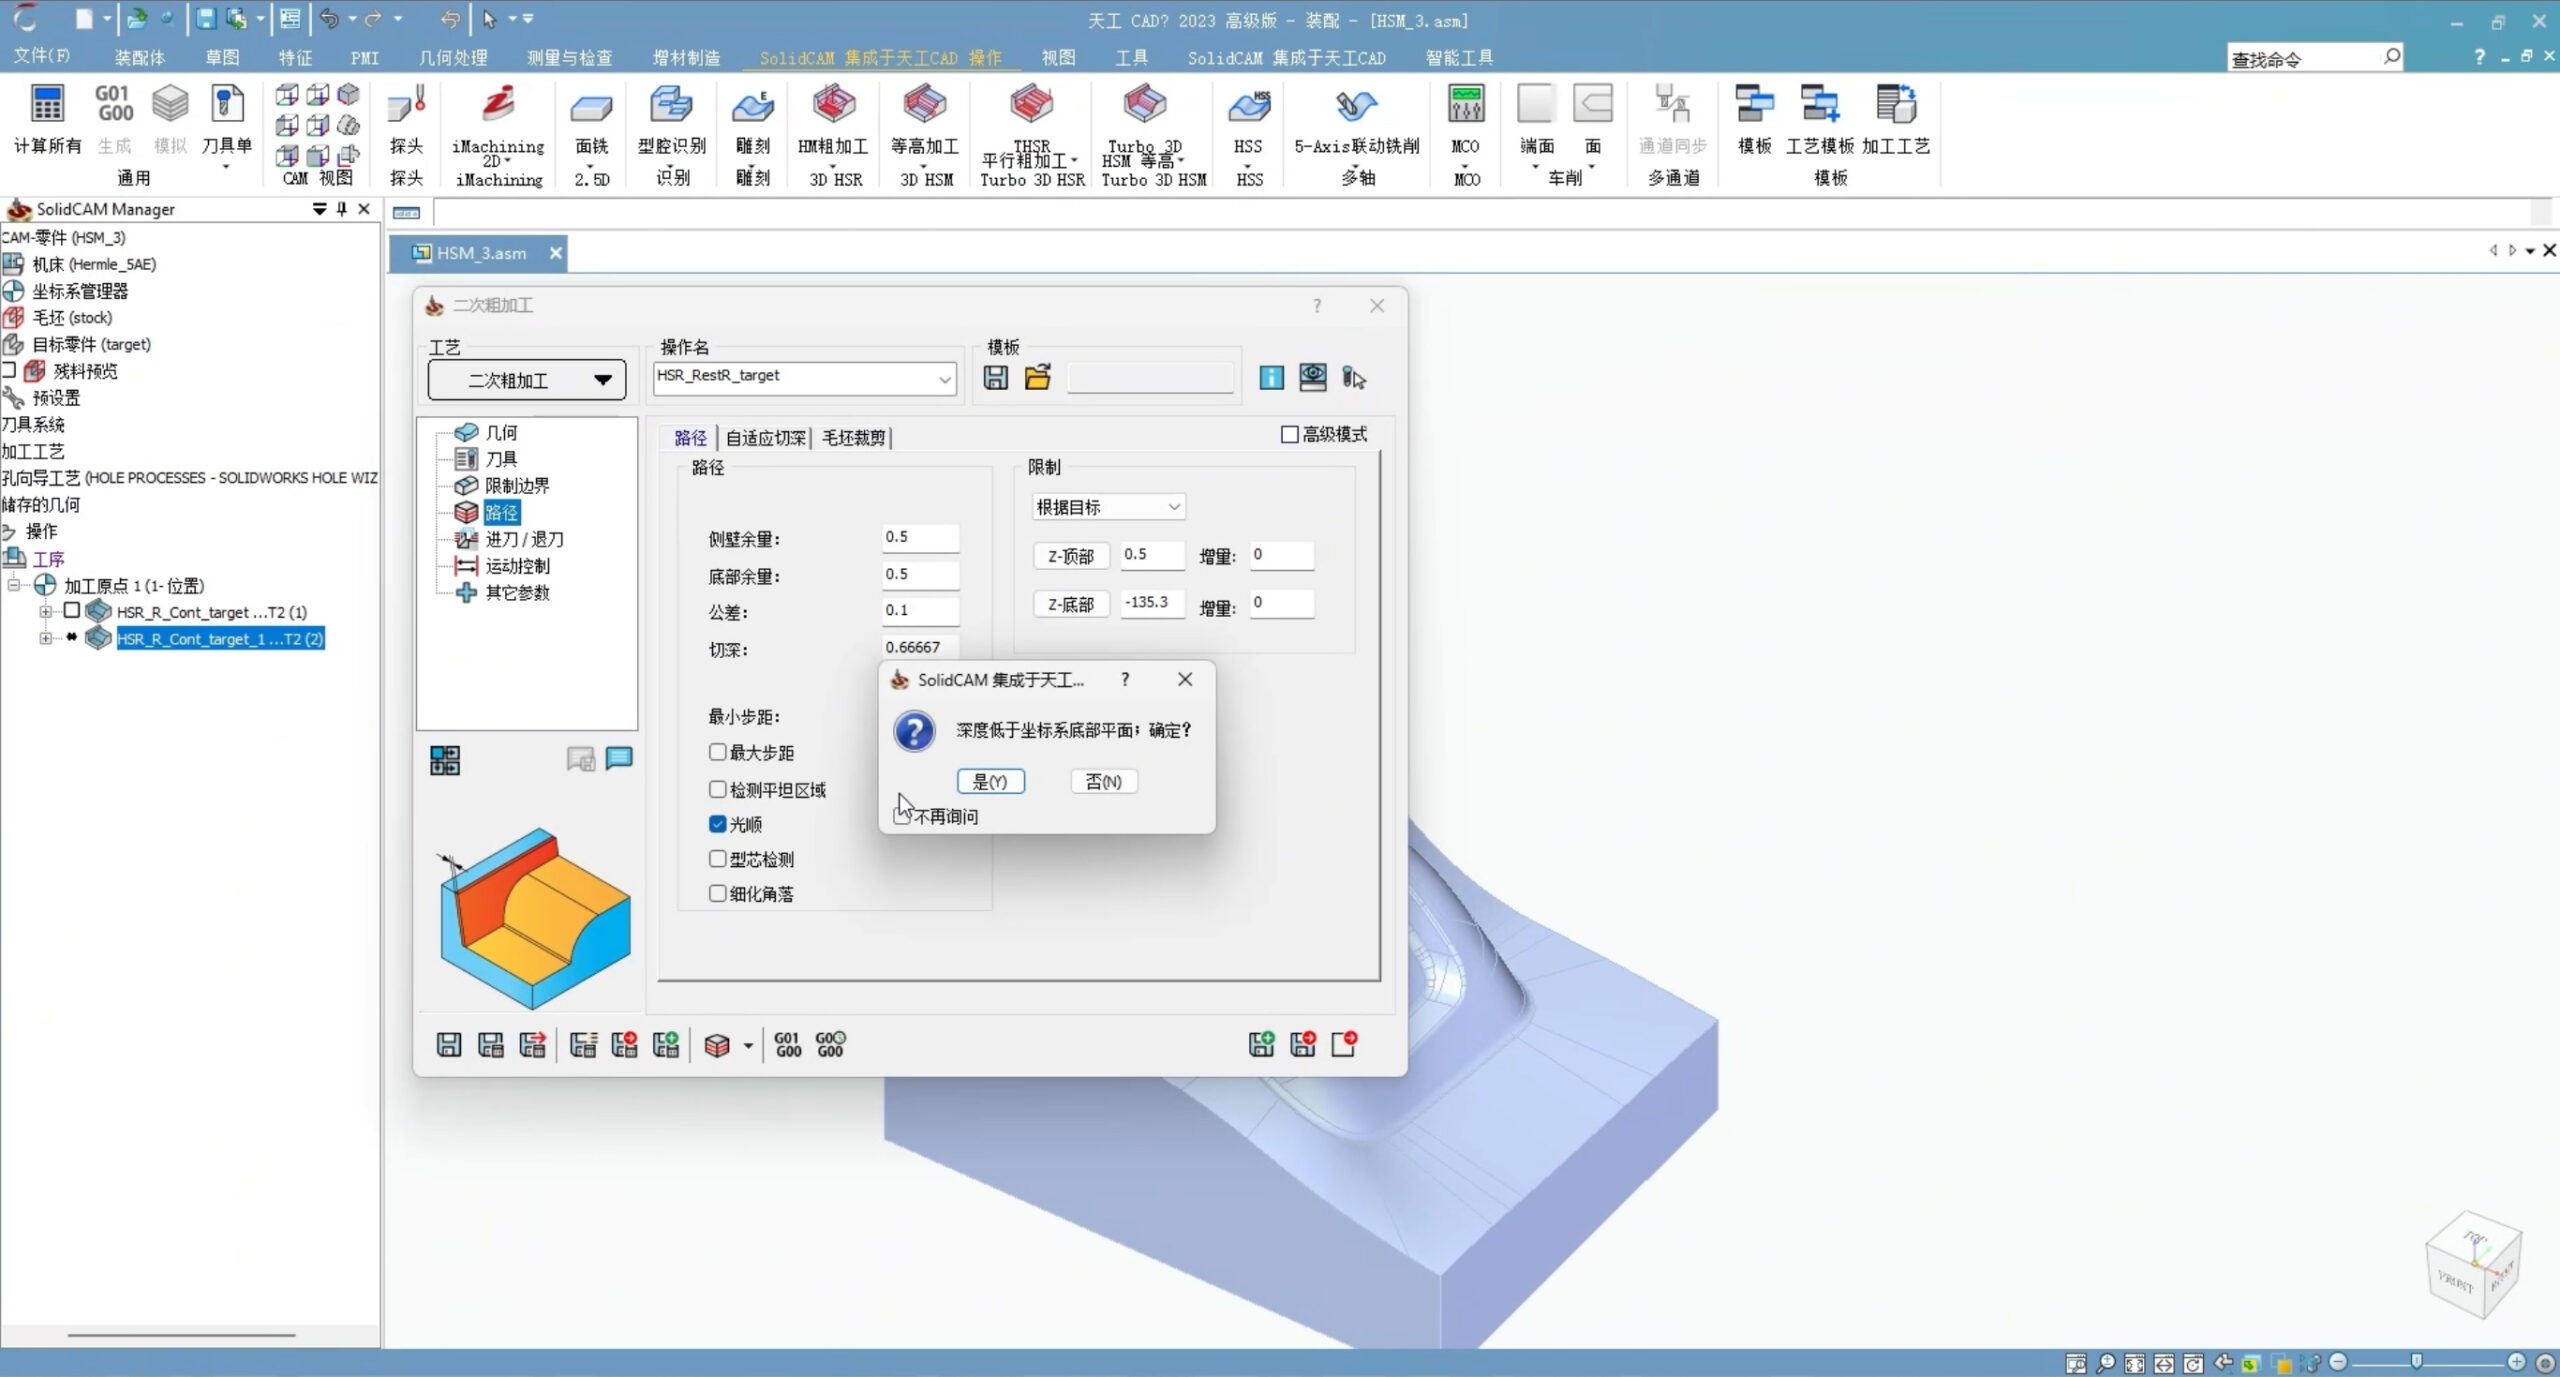Click the parameter grid icon below tree
The width and height of the screenshot is (2560, 1377).
point(445,761)
